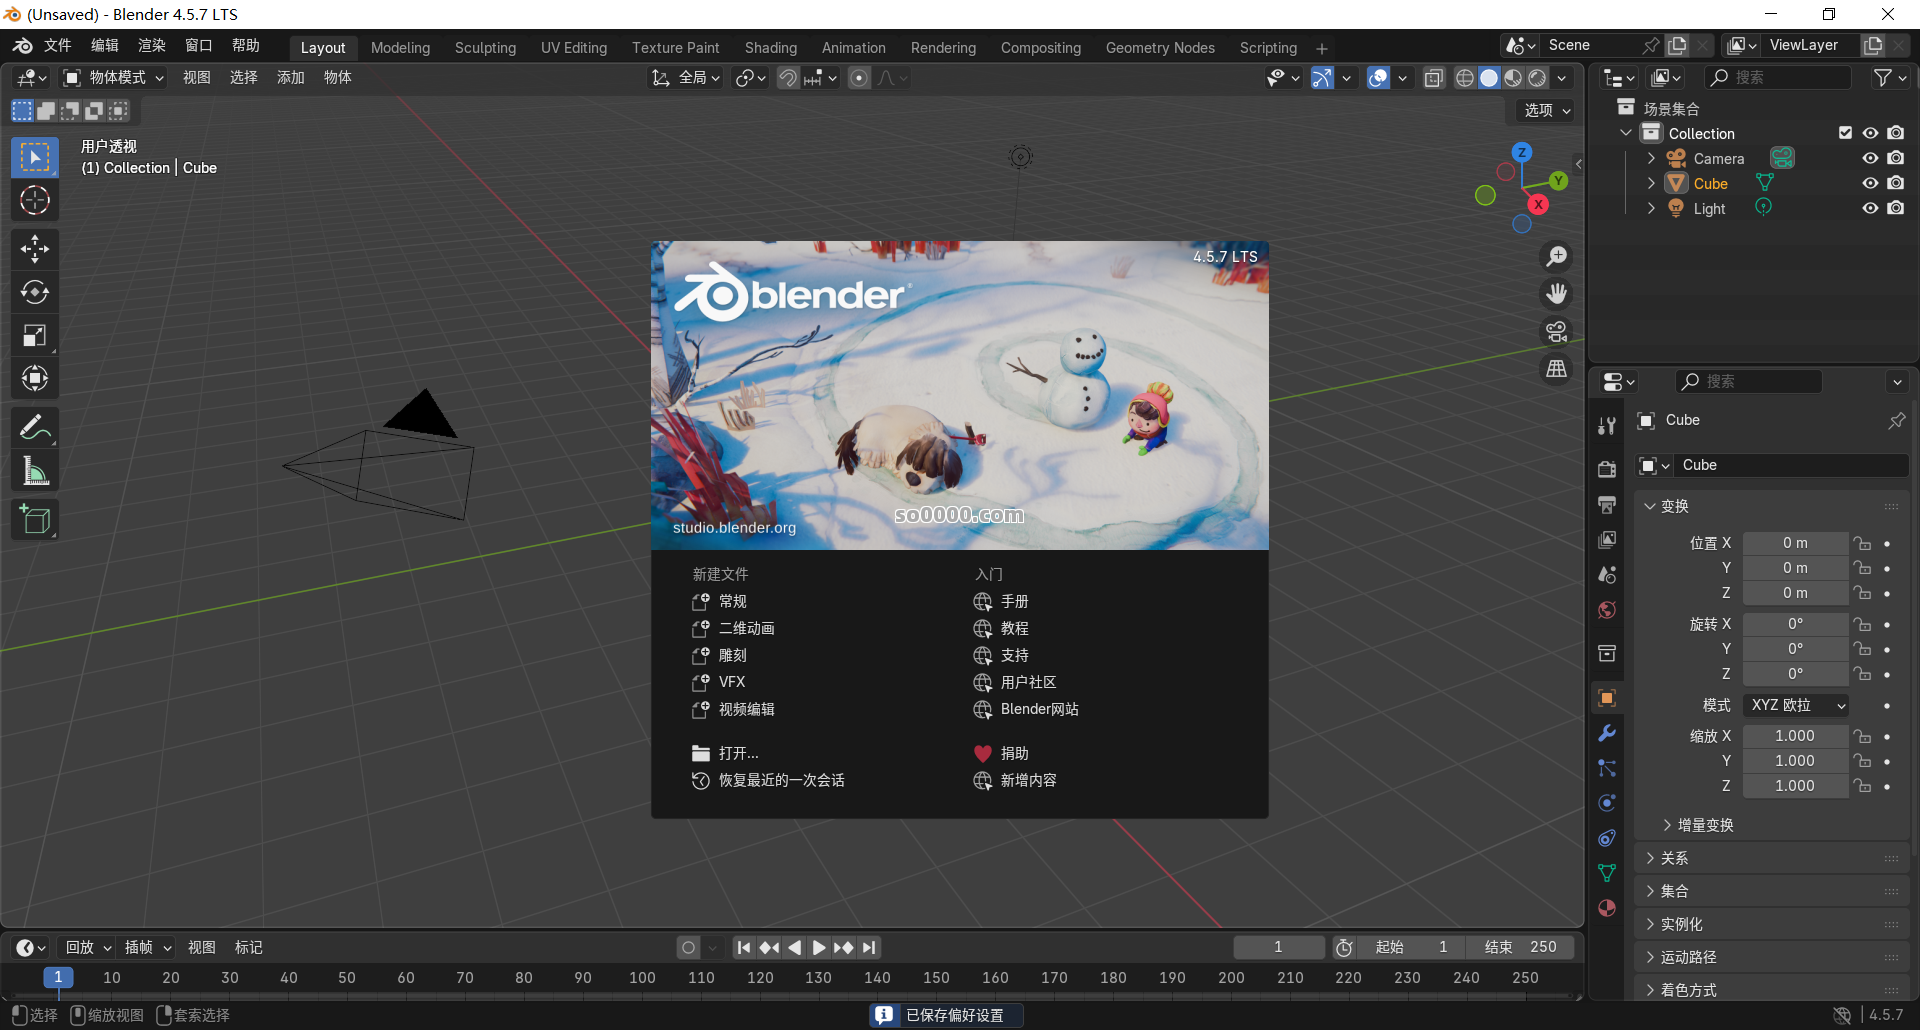Expand the Camera item in outliner
Screen dimensions: 1920x1030
(1651, 158)
